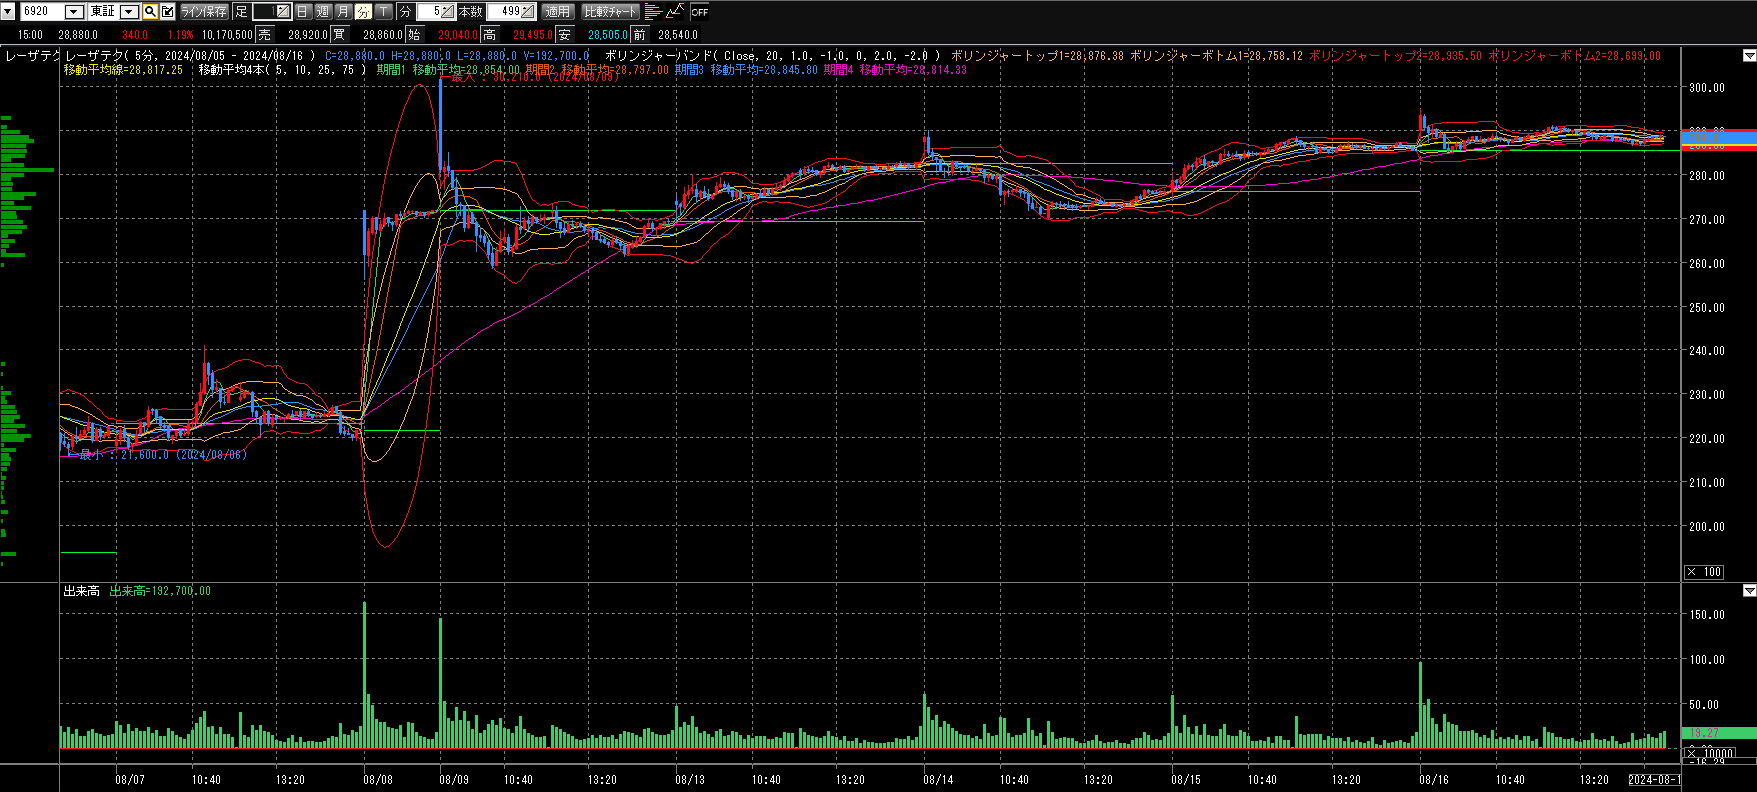Select the tick (T) chart button
Image resolution: width=1757 pixels, height=792 pixels.
tap(384, 12)
